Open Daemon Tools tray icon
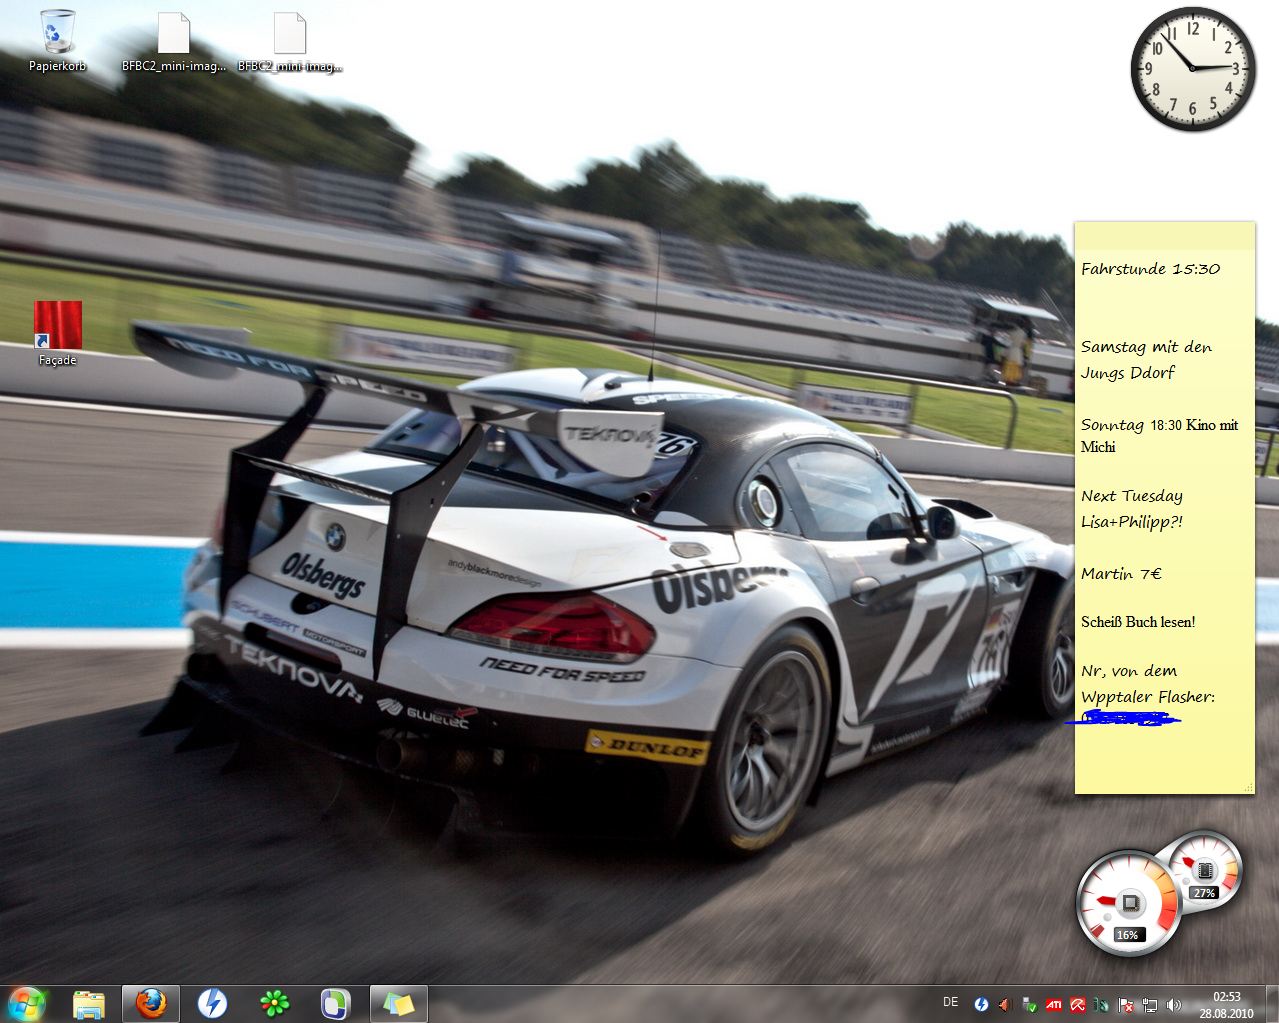This screenshot has height=1023, width=1279. click(x=981, y=1004)
